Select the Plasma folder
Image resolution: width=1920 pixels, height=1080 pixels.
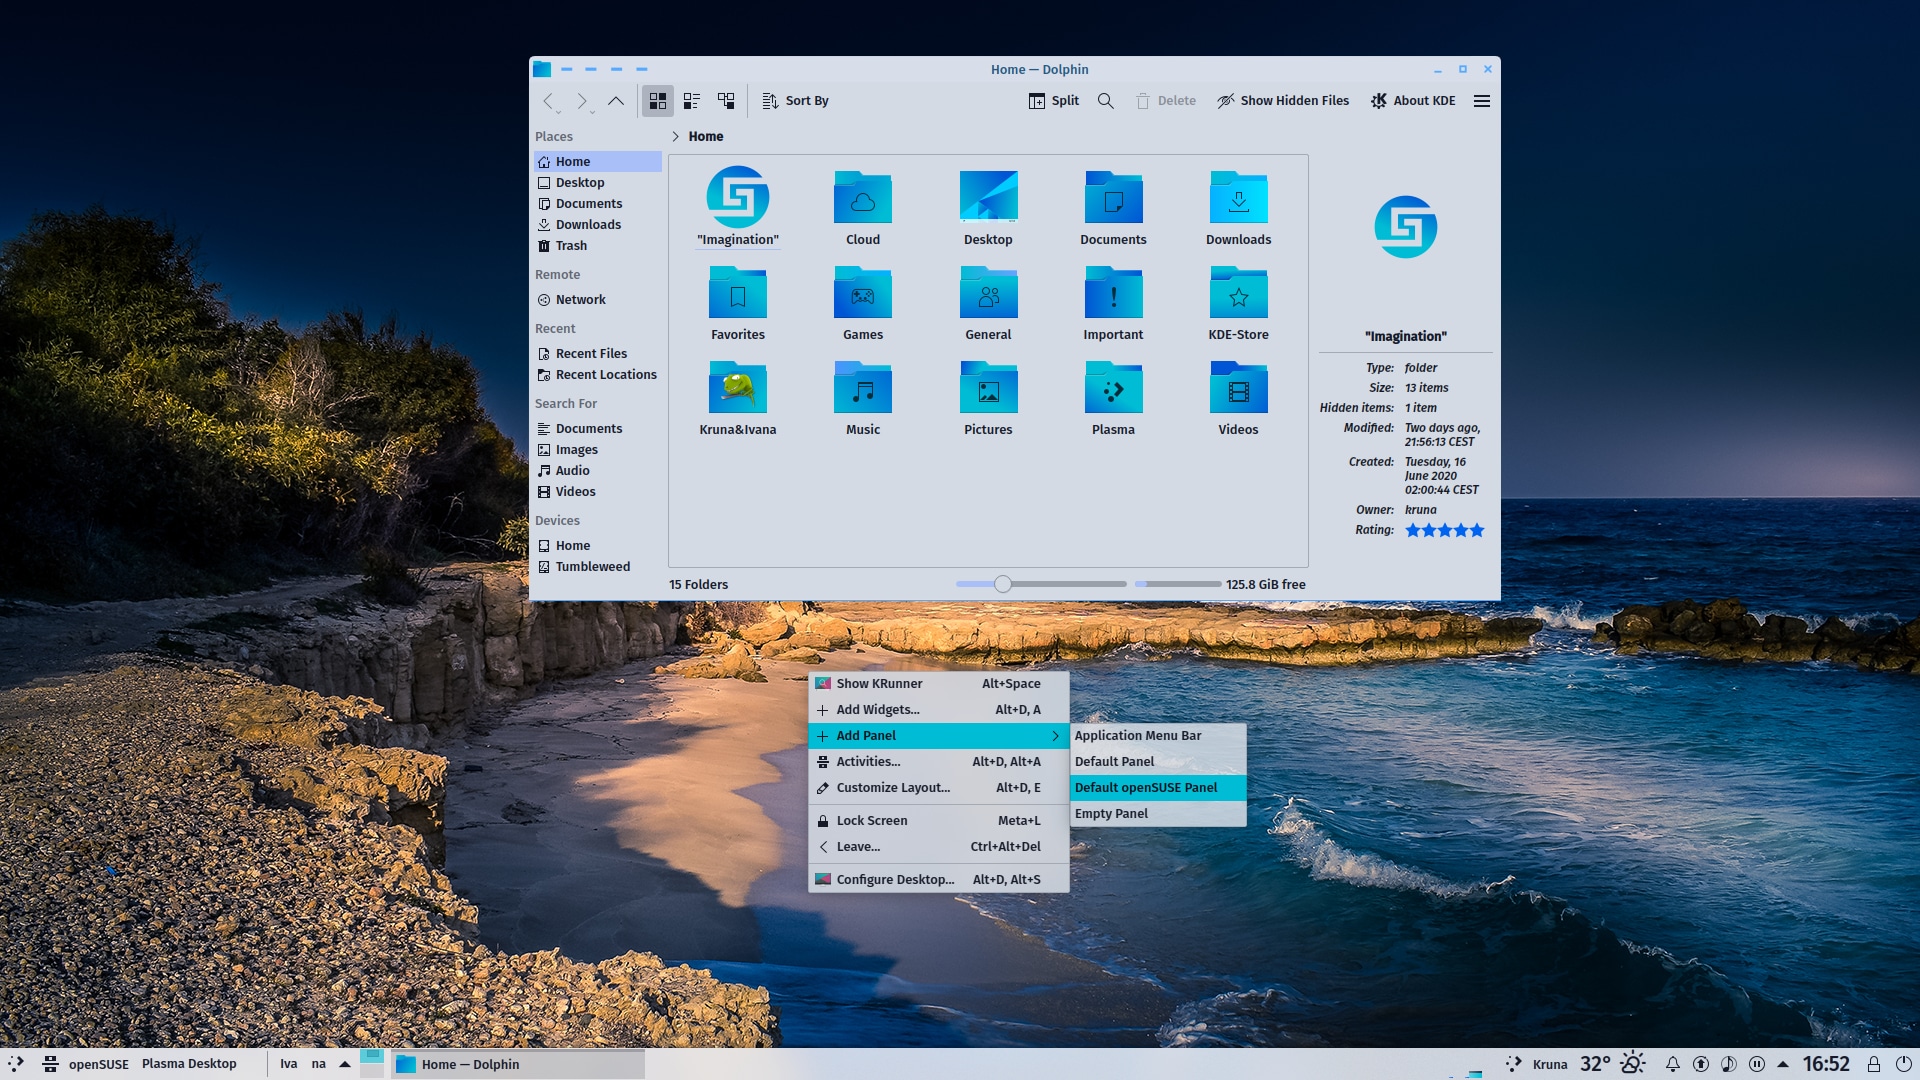(1113, 398)
